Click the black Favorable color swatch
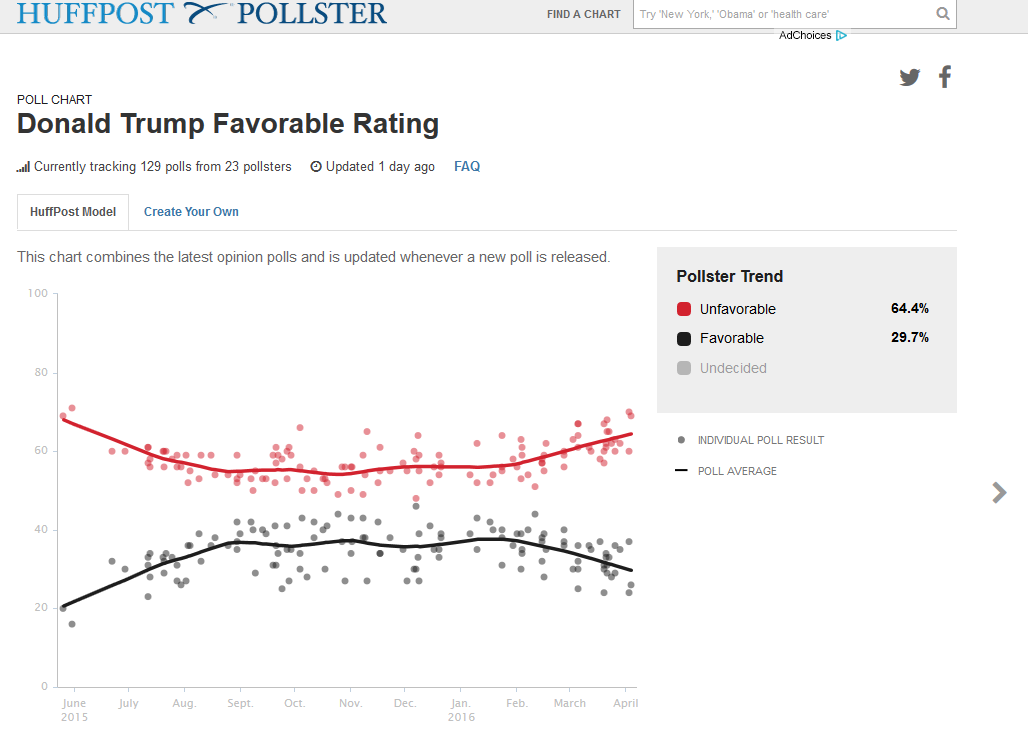 (684, 338)
